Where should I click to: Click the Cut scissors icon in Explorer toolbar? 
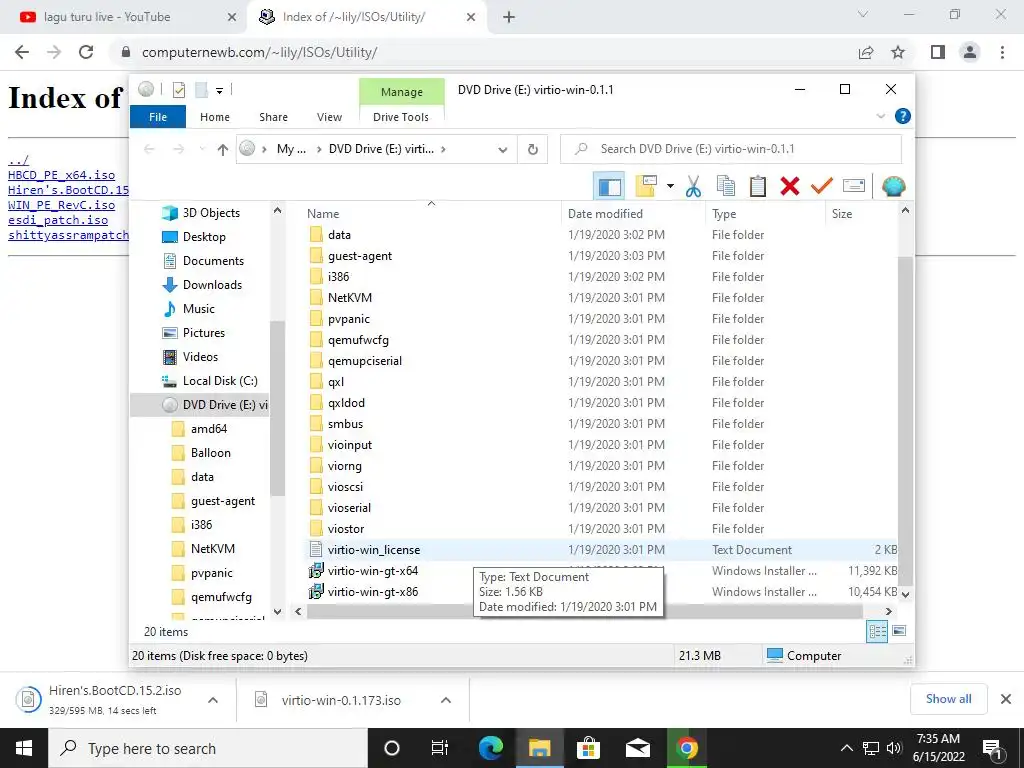pos(694,187)
